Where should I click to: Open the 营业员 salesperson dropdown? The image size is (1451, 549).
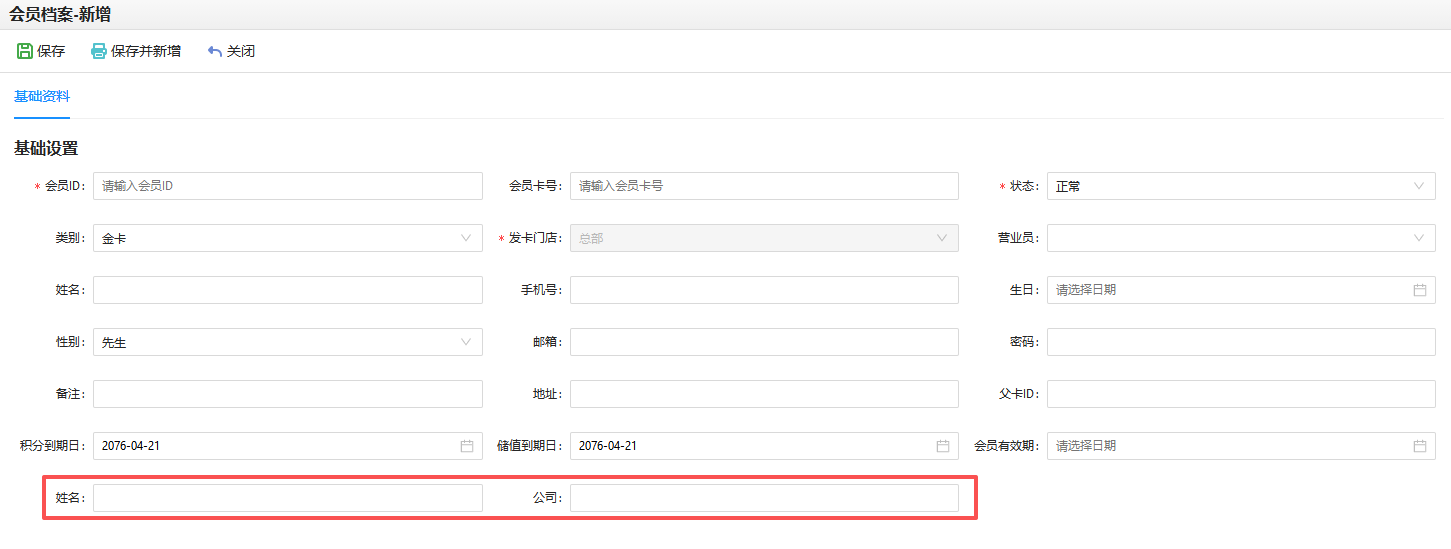[x=1241, y=238]
